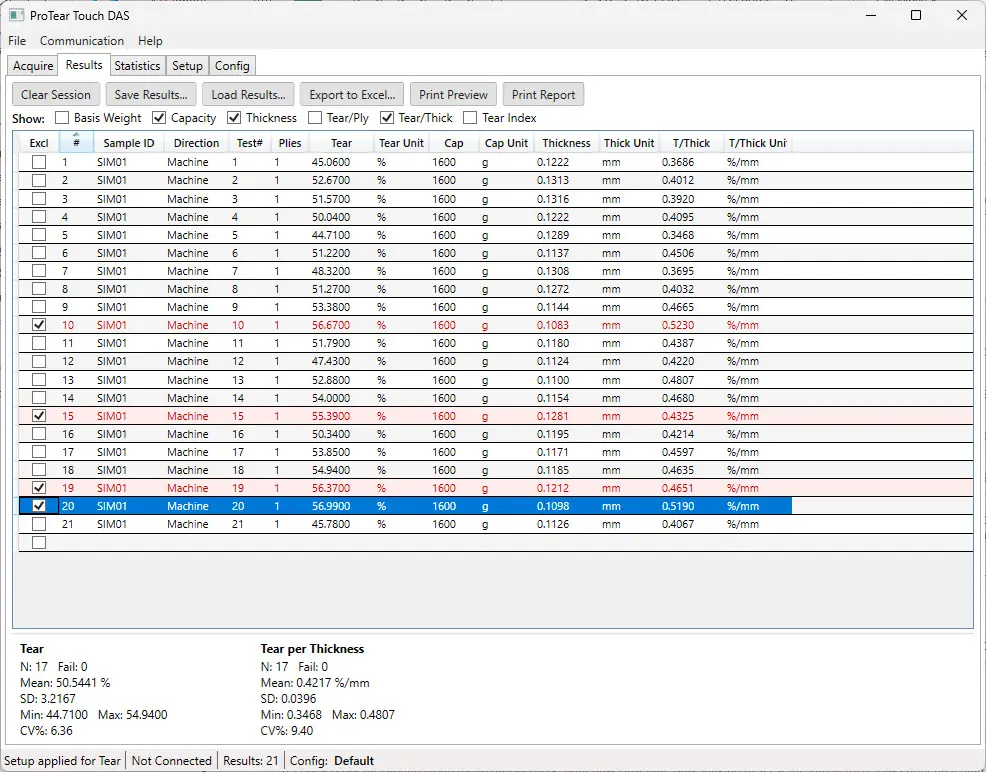Uncheck Excl box for row 19
This screenshot has height=772, width=986.
coord(39,488)
